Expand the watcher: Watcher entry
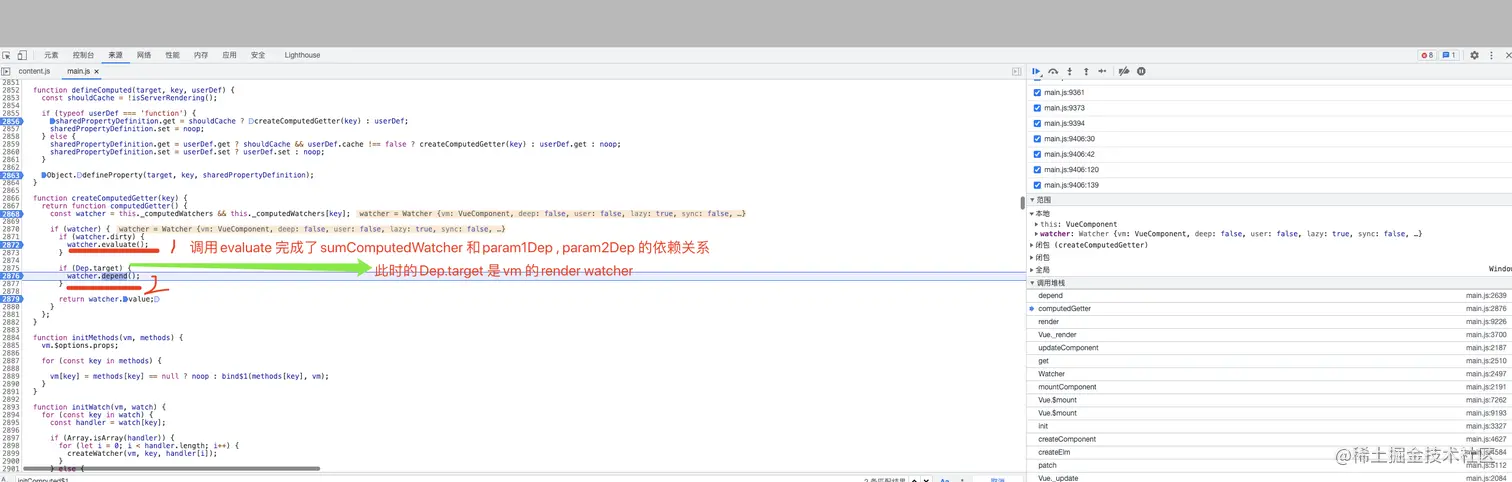The height and width of the screenshot is (482, 1512). 1037,234
